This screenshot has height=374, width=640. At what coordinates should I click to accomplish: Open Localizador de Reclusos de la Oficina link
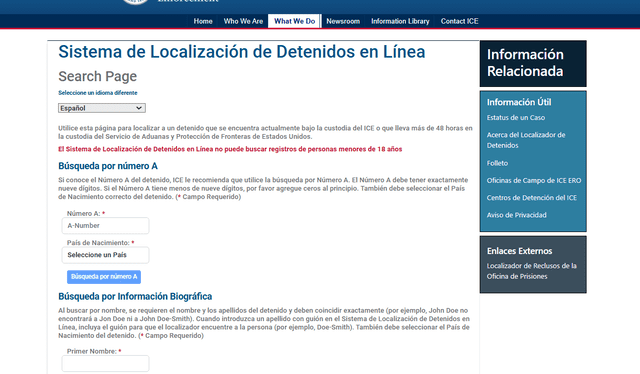531,271
